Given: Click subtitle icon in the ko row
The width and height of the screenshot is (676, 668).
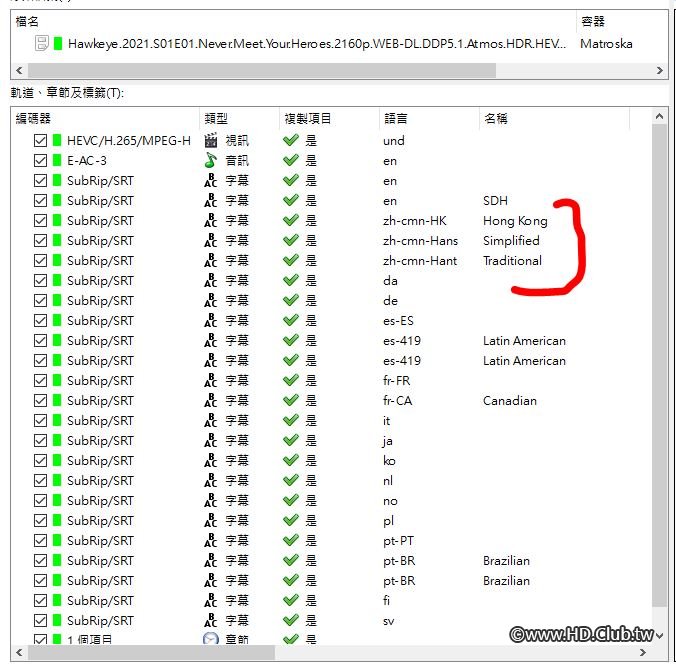Looking at the screenshot, I should (210, 460).
